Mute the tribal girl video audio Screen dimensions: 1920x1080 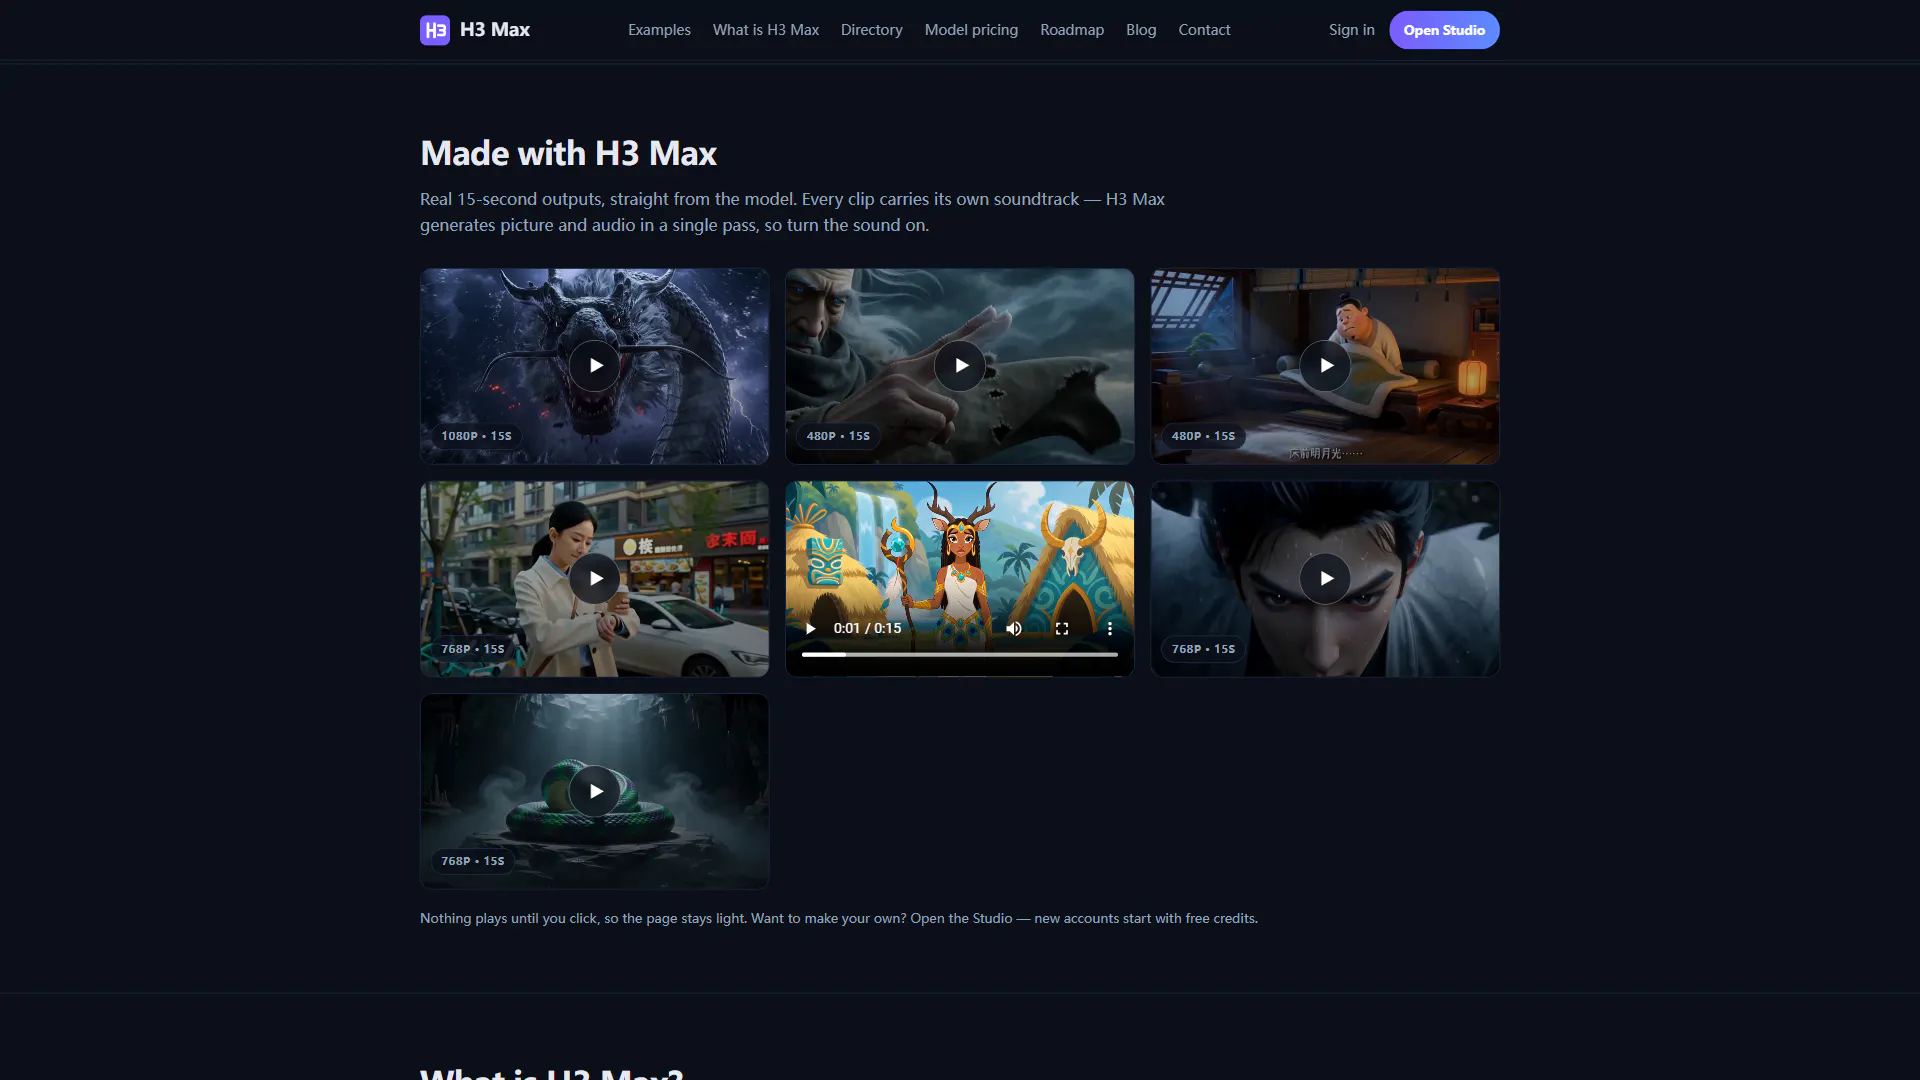pos(1014,628)
